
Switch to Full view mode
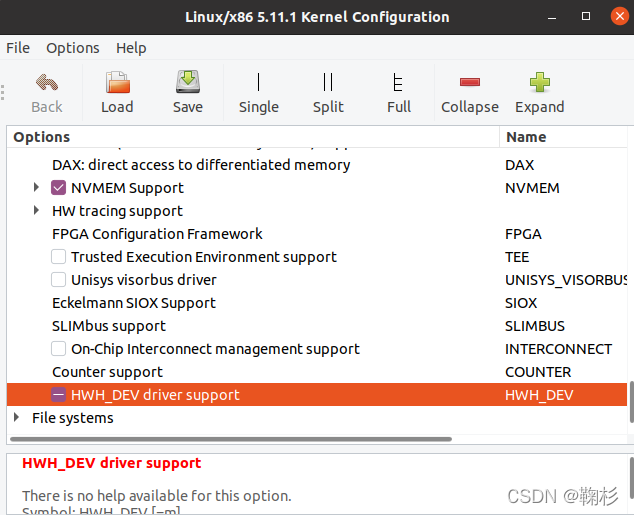click(x=399, y=93)
